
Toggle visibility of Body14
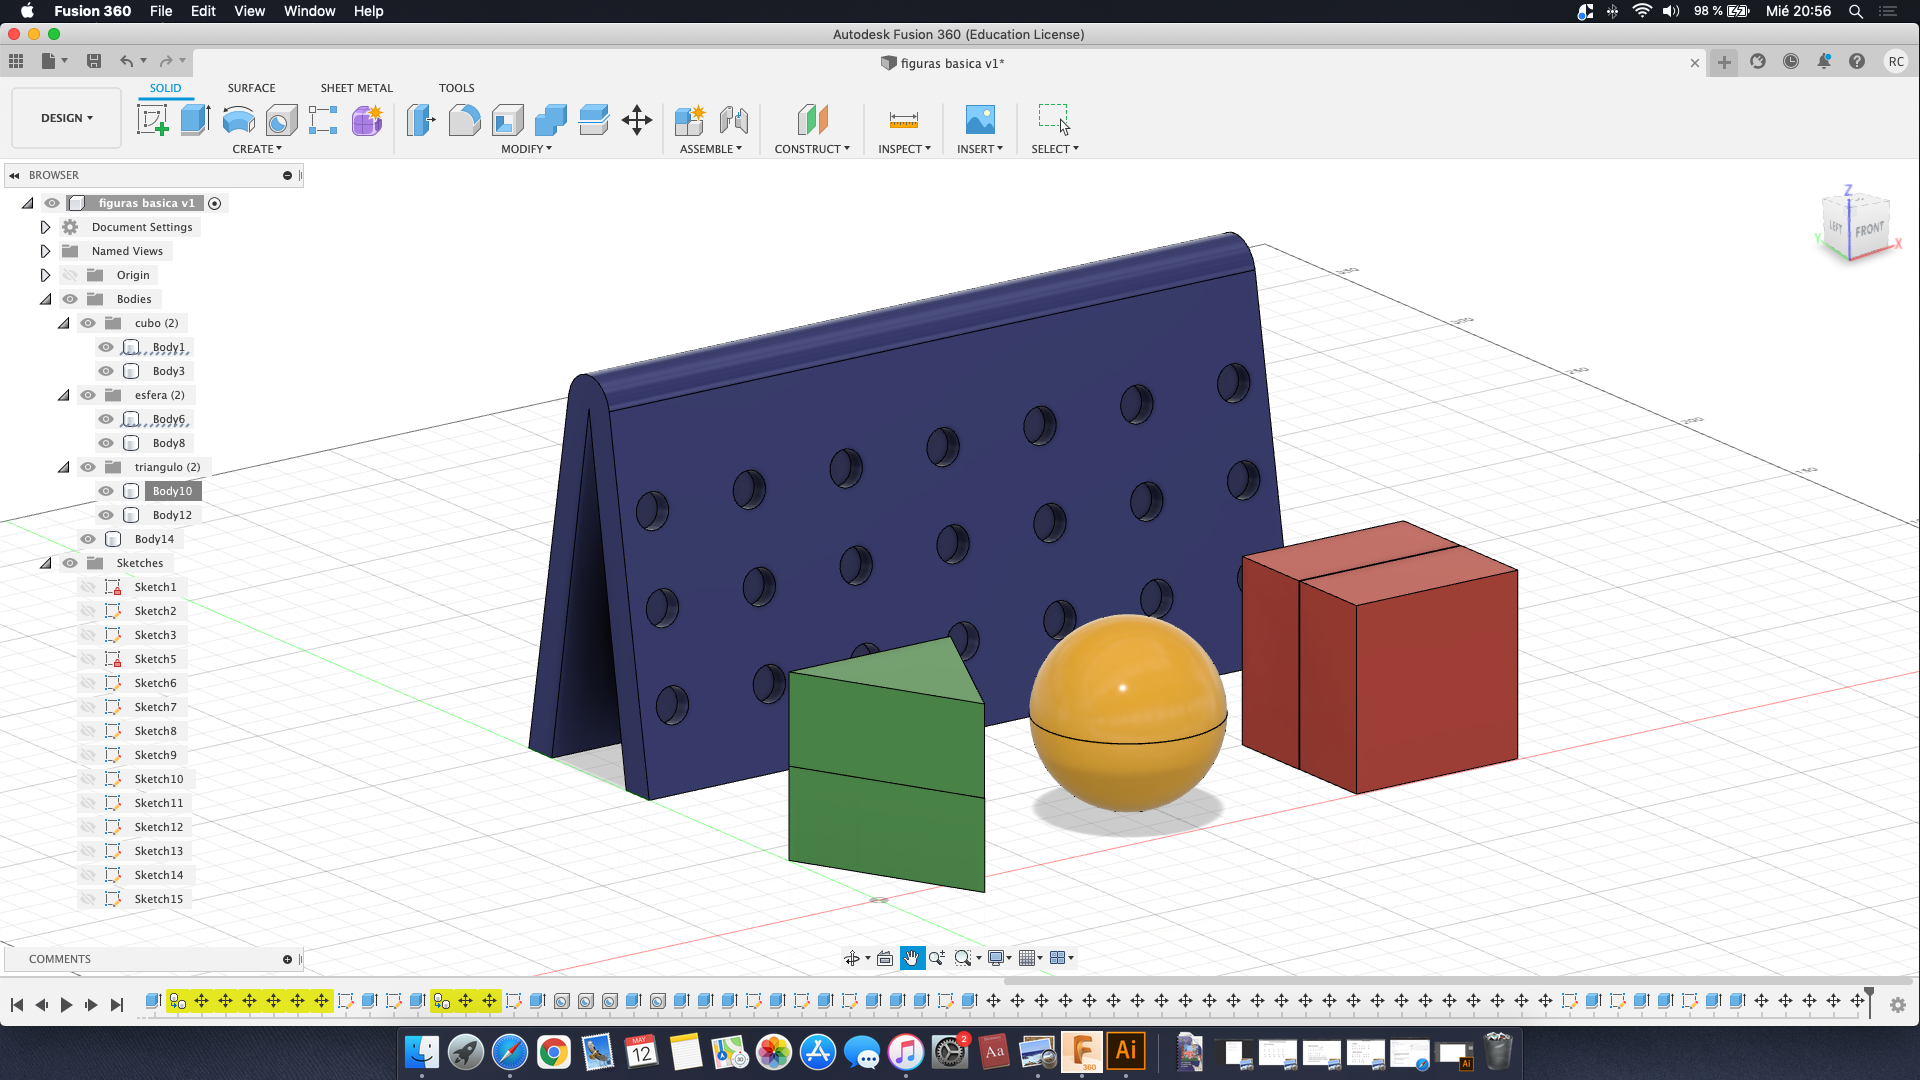pyautogui.click(x=88, y=539)
